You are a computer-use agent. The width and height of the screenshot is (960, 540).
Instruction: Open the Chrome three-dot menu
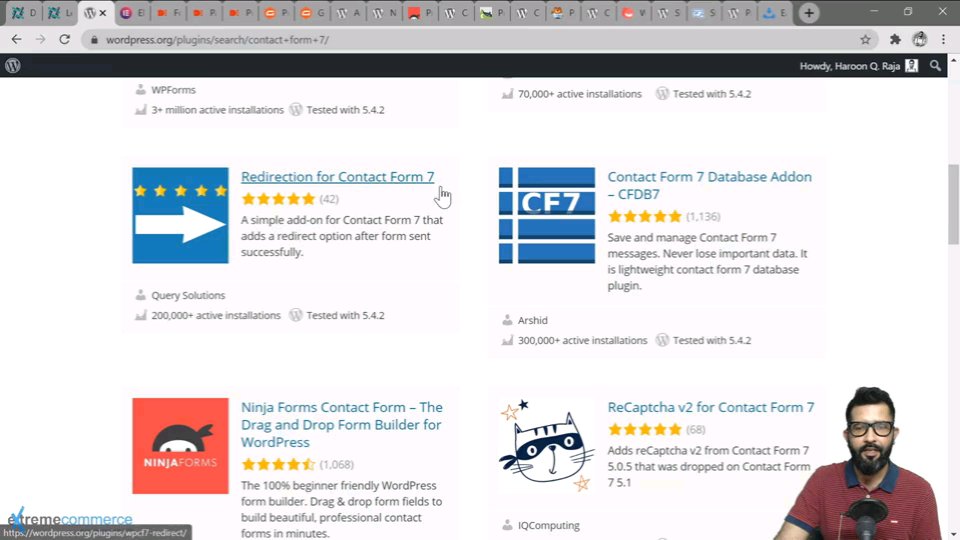pyautogui.click(x=943, y=40)
